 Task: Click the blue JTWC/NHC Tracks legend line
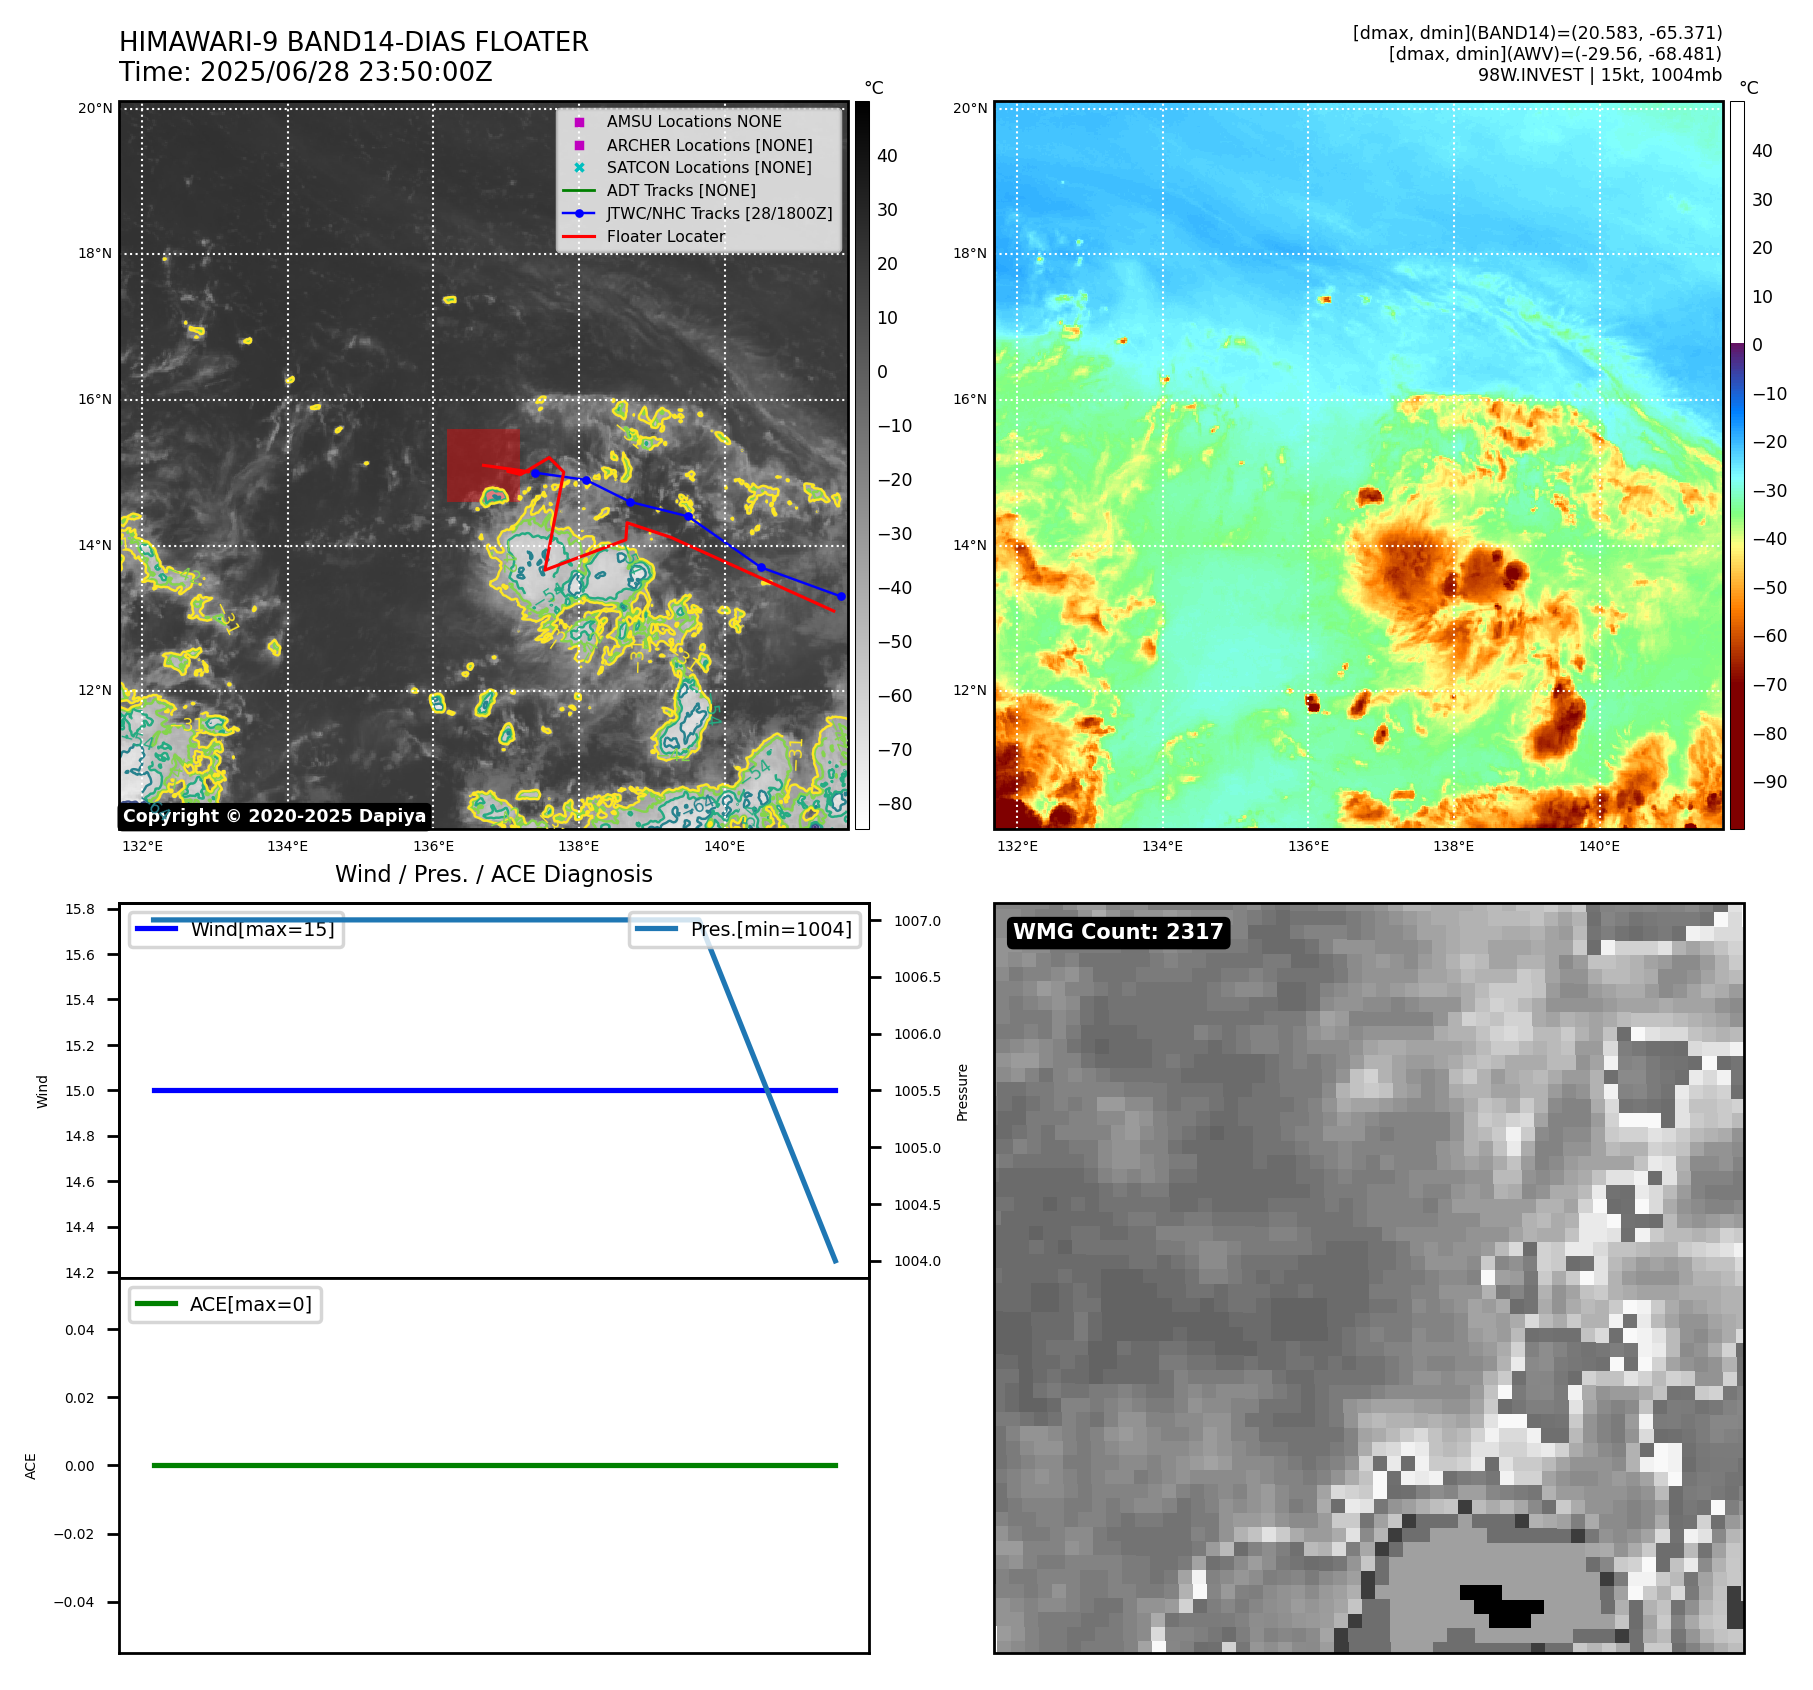point(579,214)
